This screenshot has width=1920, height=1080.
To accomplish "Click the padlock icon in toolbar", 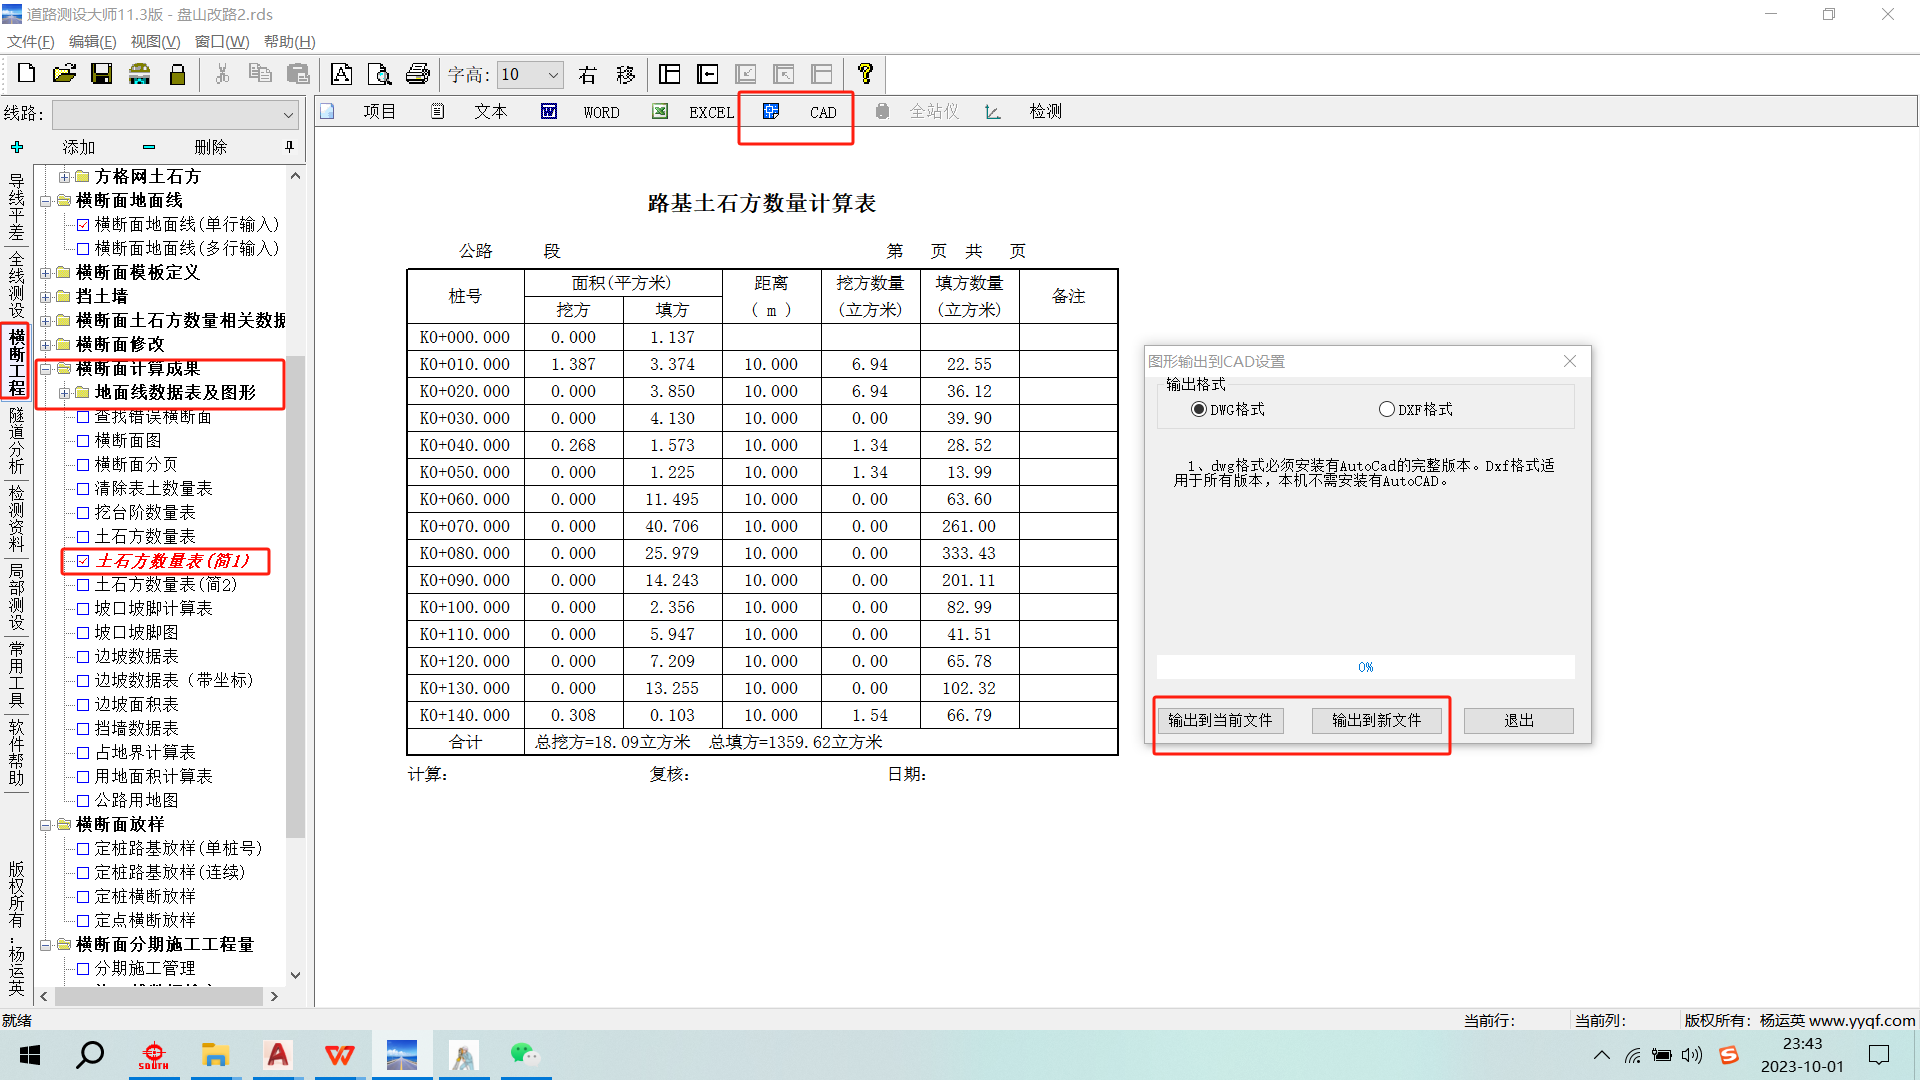I will click(x=177, y=74).
